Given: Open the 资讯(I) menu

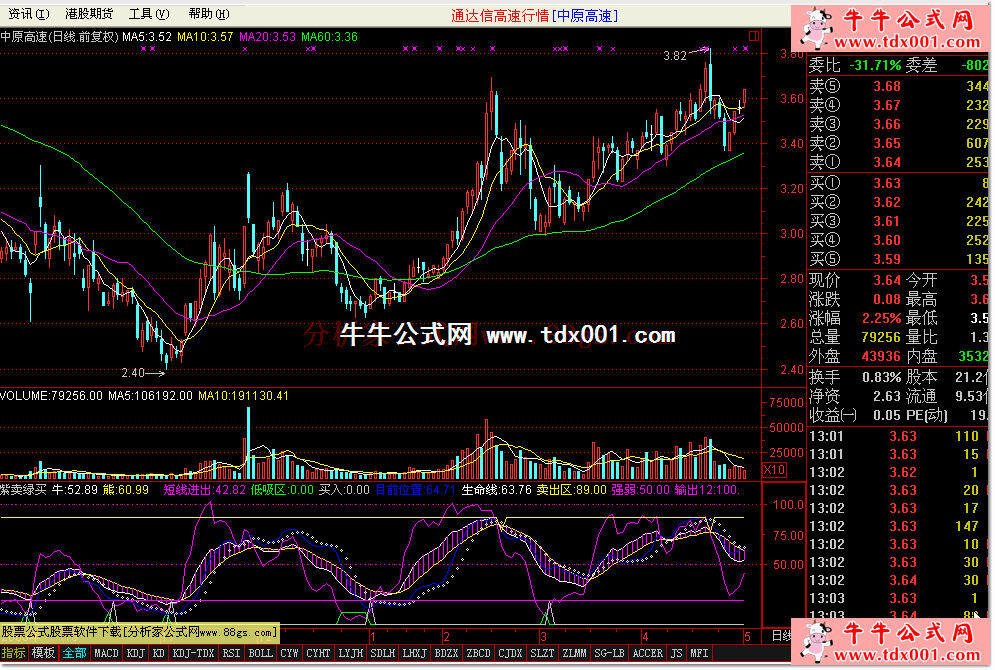Looking at the screenshot, I should click(x=29, y=14).
